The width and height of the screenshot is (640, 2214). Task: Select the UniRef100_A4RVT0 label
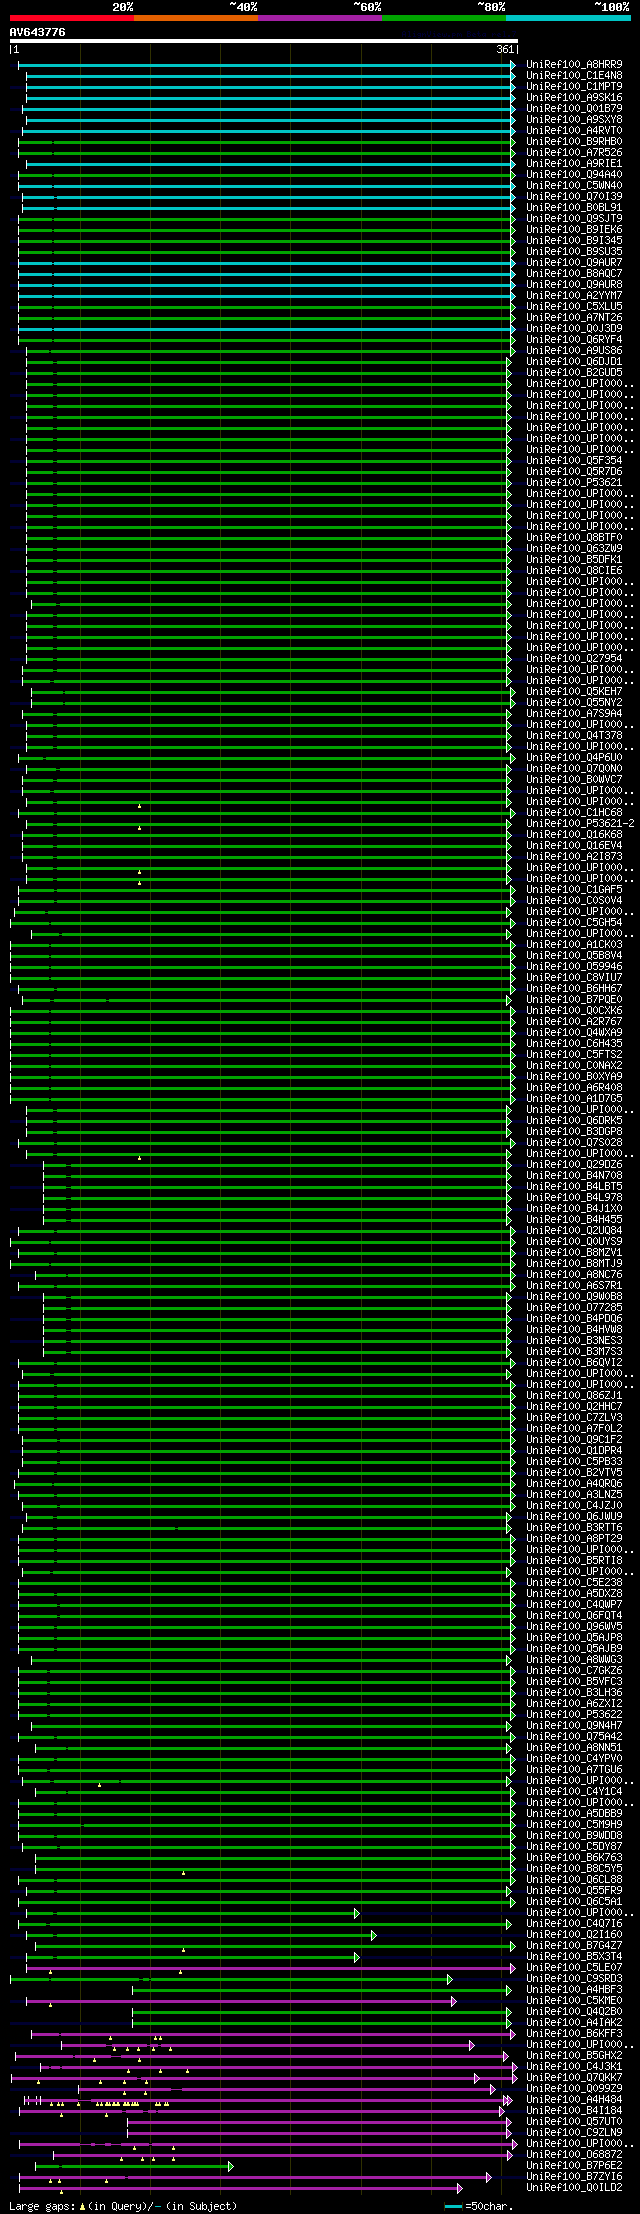(x=574, y=131)
